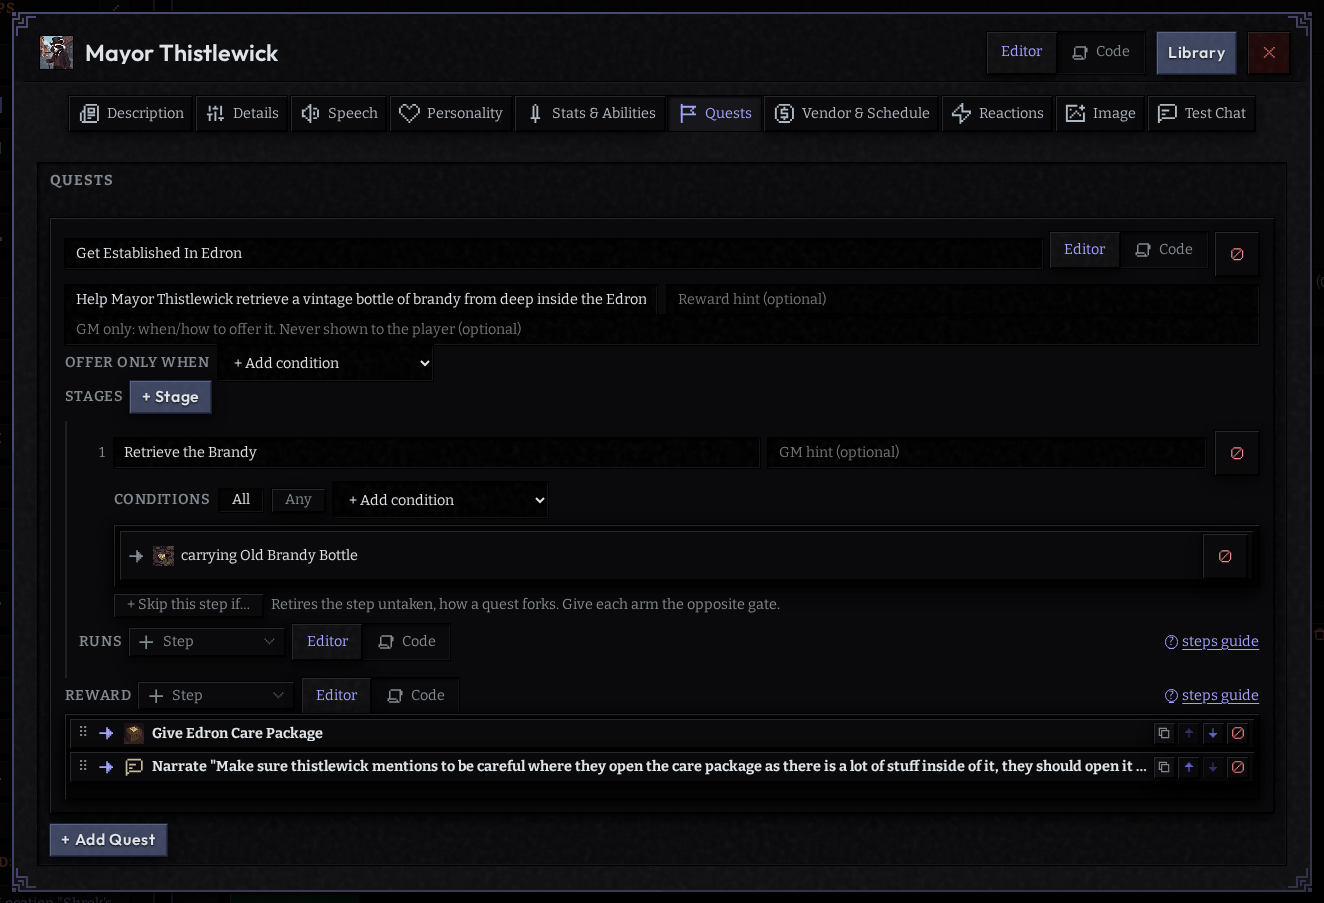The height and width of the screenshot is (903, 1324).
Task: Delete the Narrate reward step
Action: 1238,767
